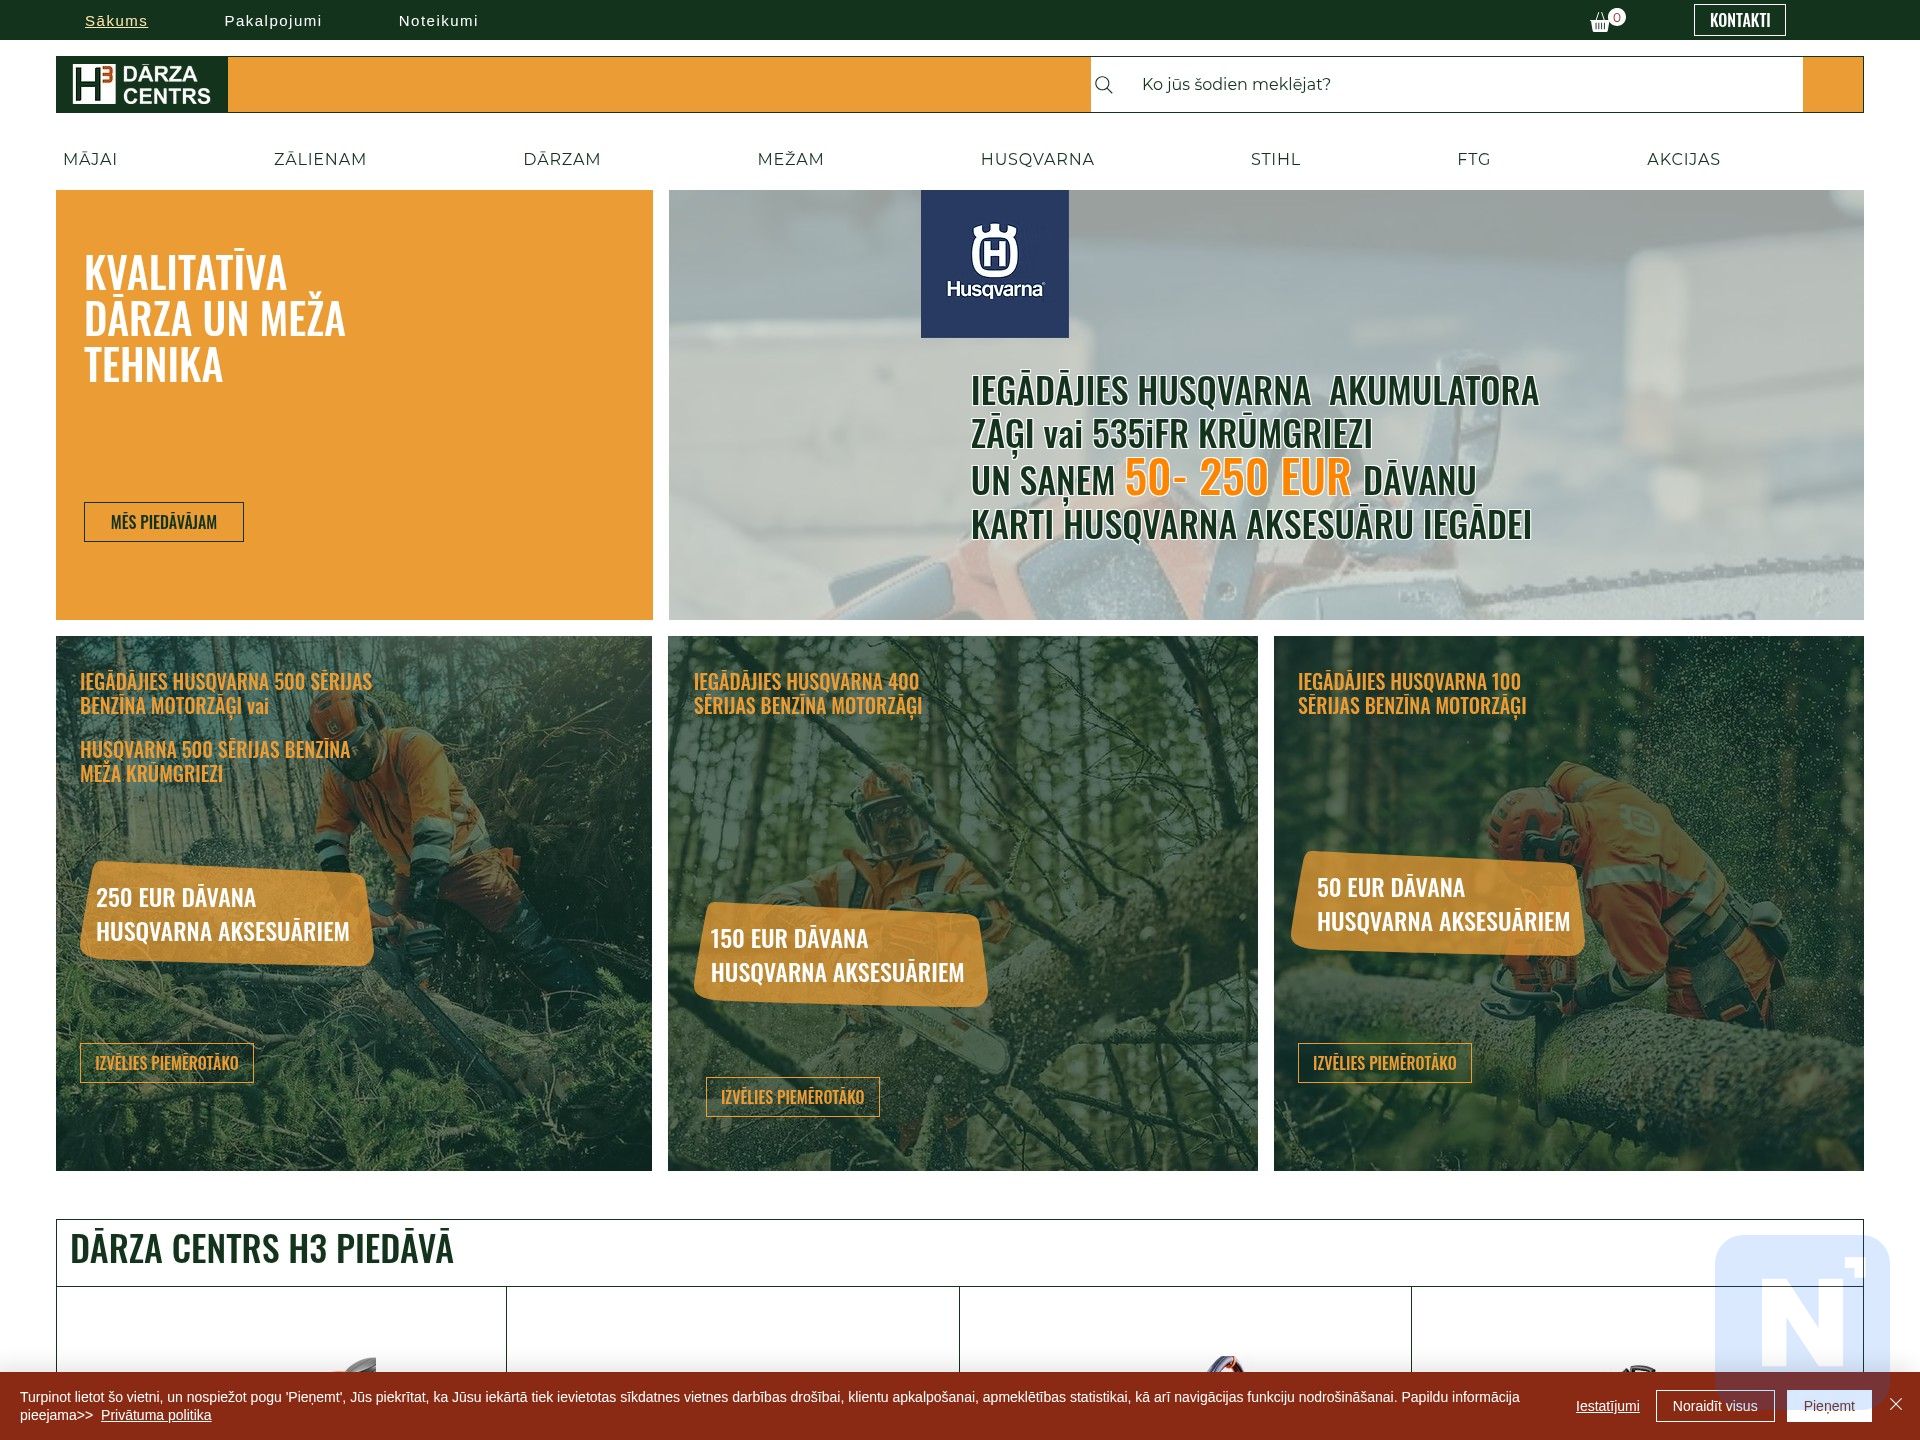Click the KVALITATĪVA DĀRZA UN MEŽA TEHNIKA heading
1920x1440 pixels.
(x=215, y=319)
